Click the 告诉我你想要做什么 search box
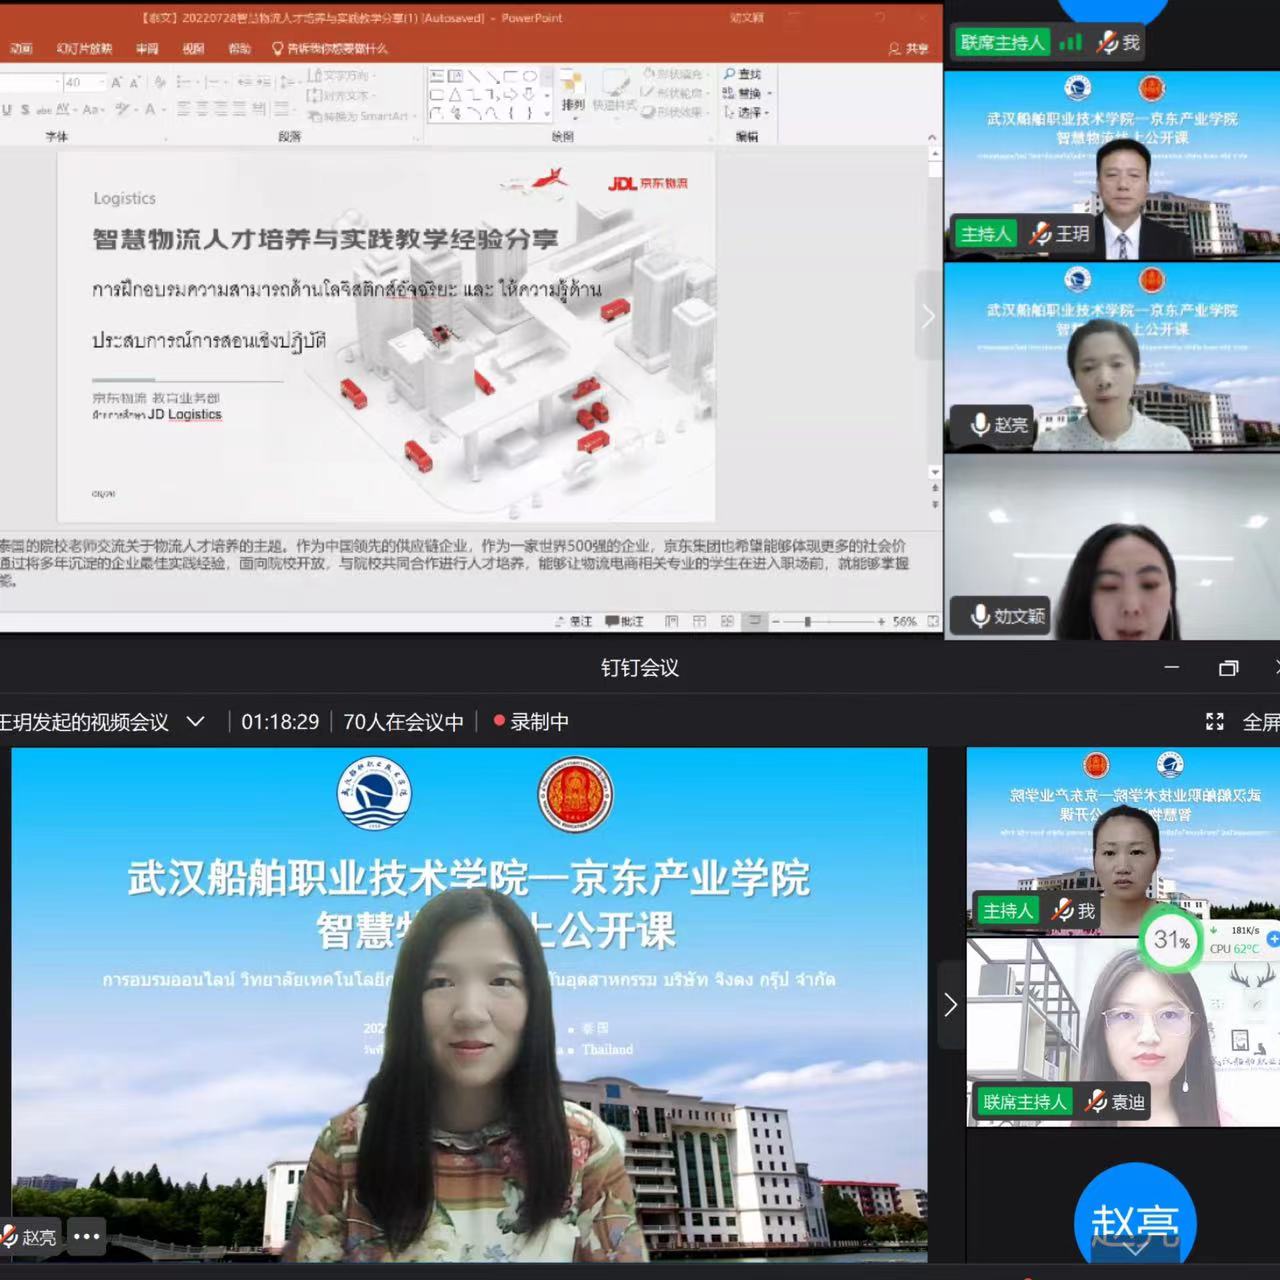 (330, 48)
